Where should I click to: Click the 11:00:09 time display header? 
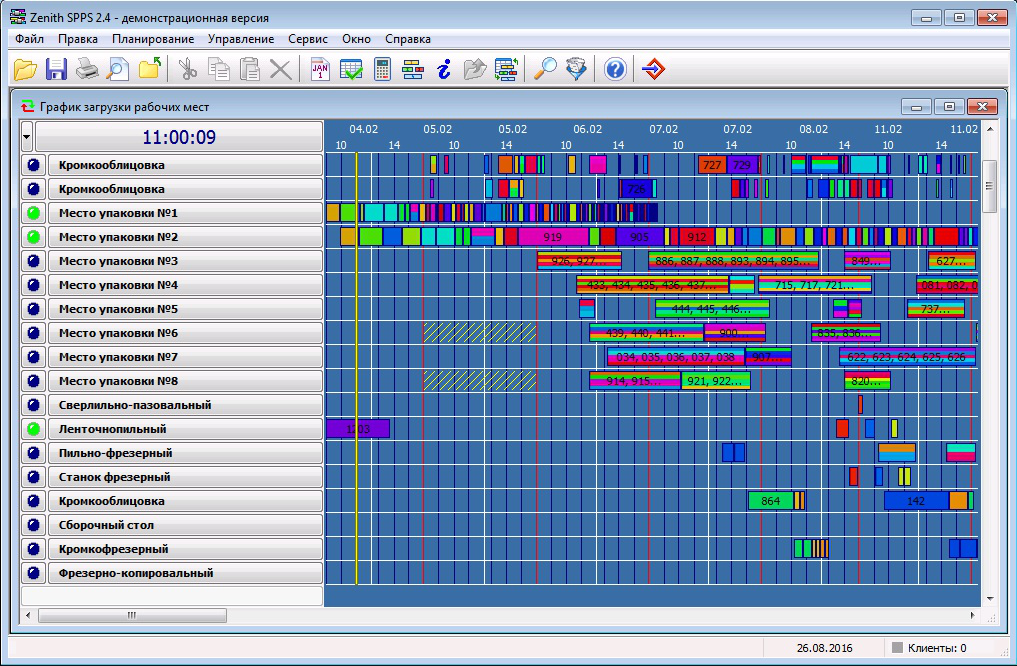[x=179, y=137]
